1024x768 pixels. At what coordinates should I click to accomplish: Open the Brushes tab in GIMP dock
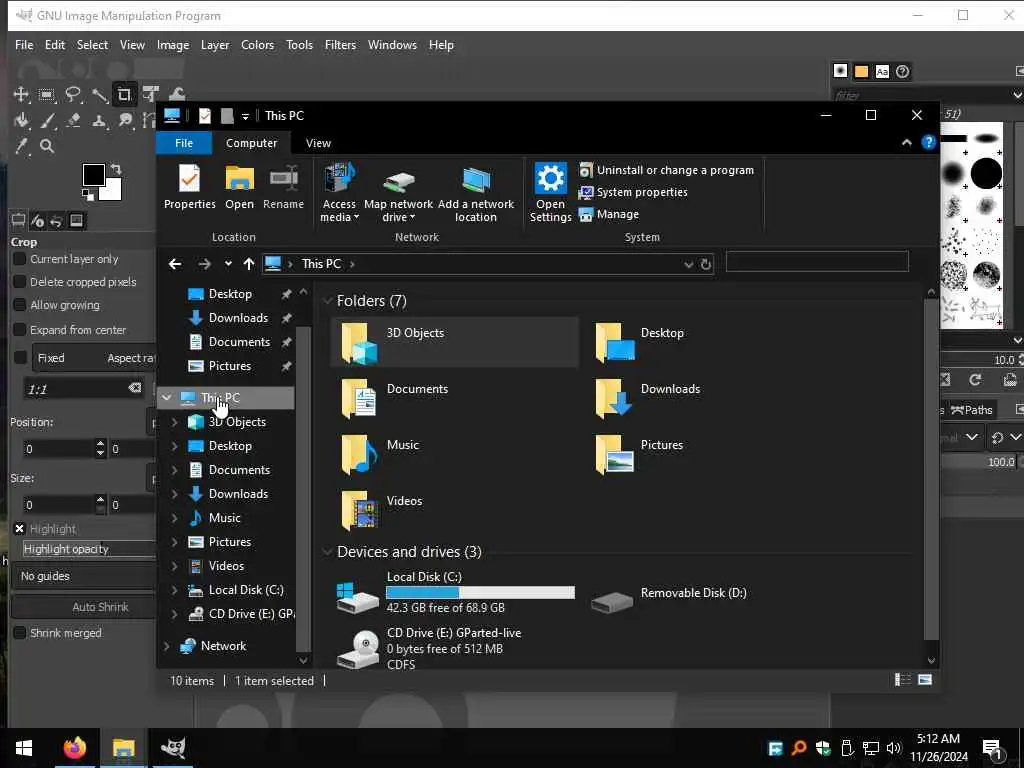point(840,71)
